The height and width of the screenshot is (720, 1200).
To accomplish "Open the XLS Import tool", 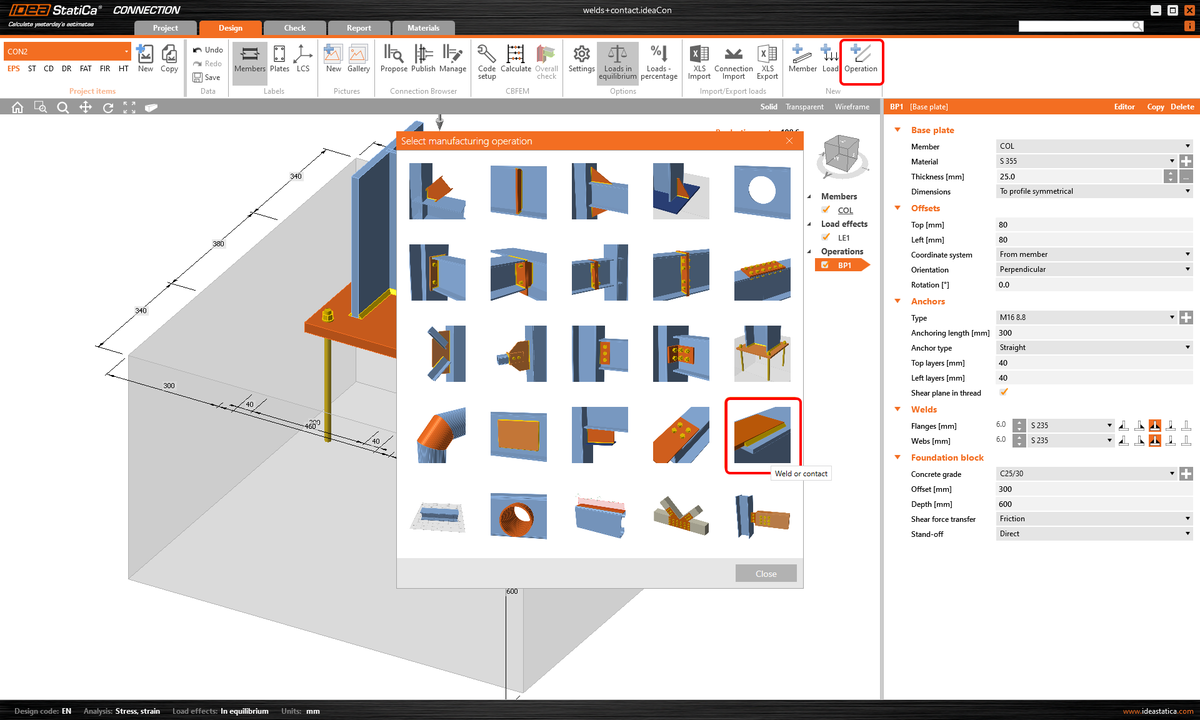I will [x=698, y=60].
